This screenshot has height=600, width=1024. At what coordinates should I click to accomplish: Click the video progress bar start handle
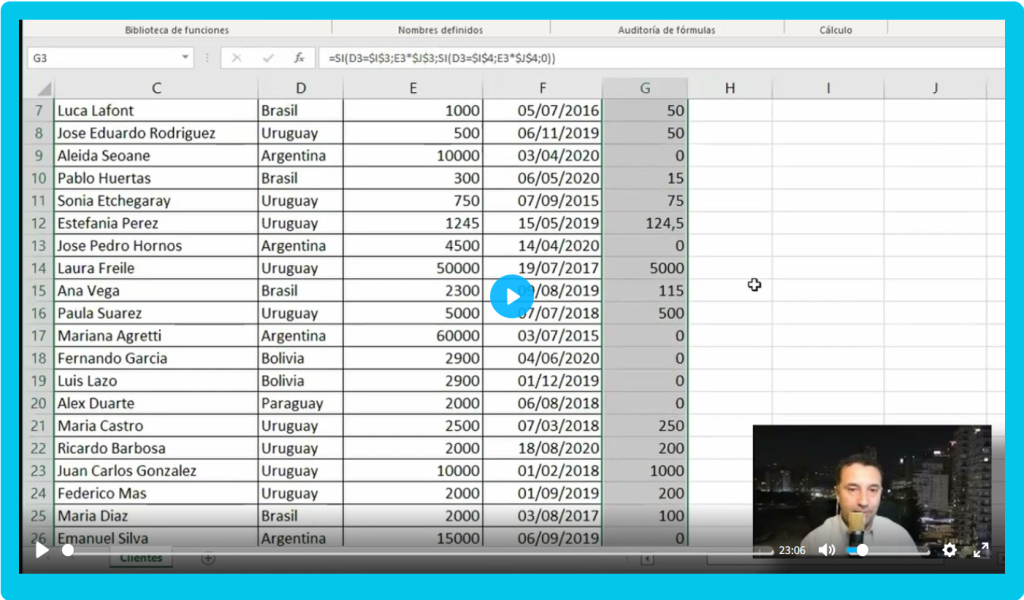[68, 550]
